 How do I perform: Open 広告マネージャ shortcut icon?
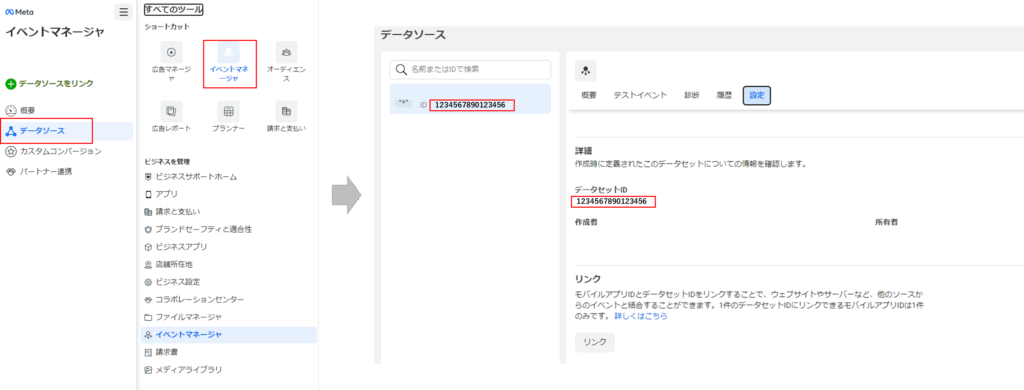pos(171,52)
